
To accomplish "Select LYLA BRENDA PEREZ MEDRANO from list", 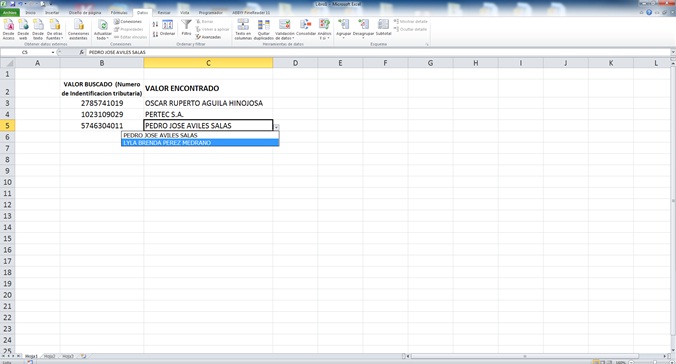I will (200, 143).
